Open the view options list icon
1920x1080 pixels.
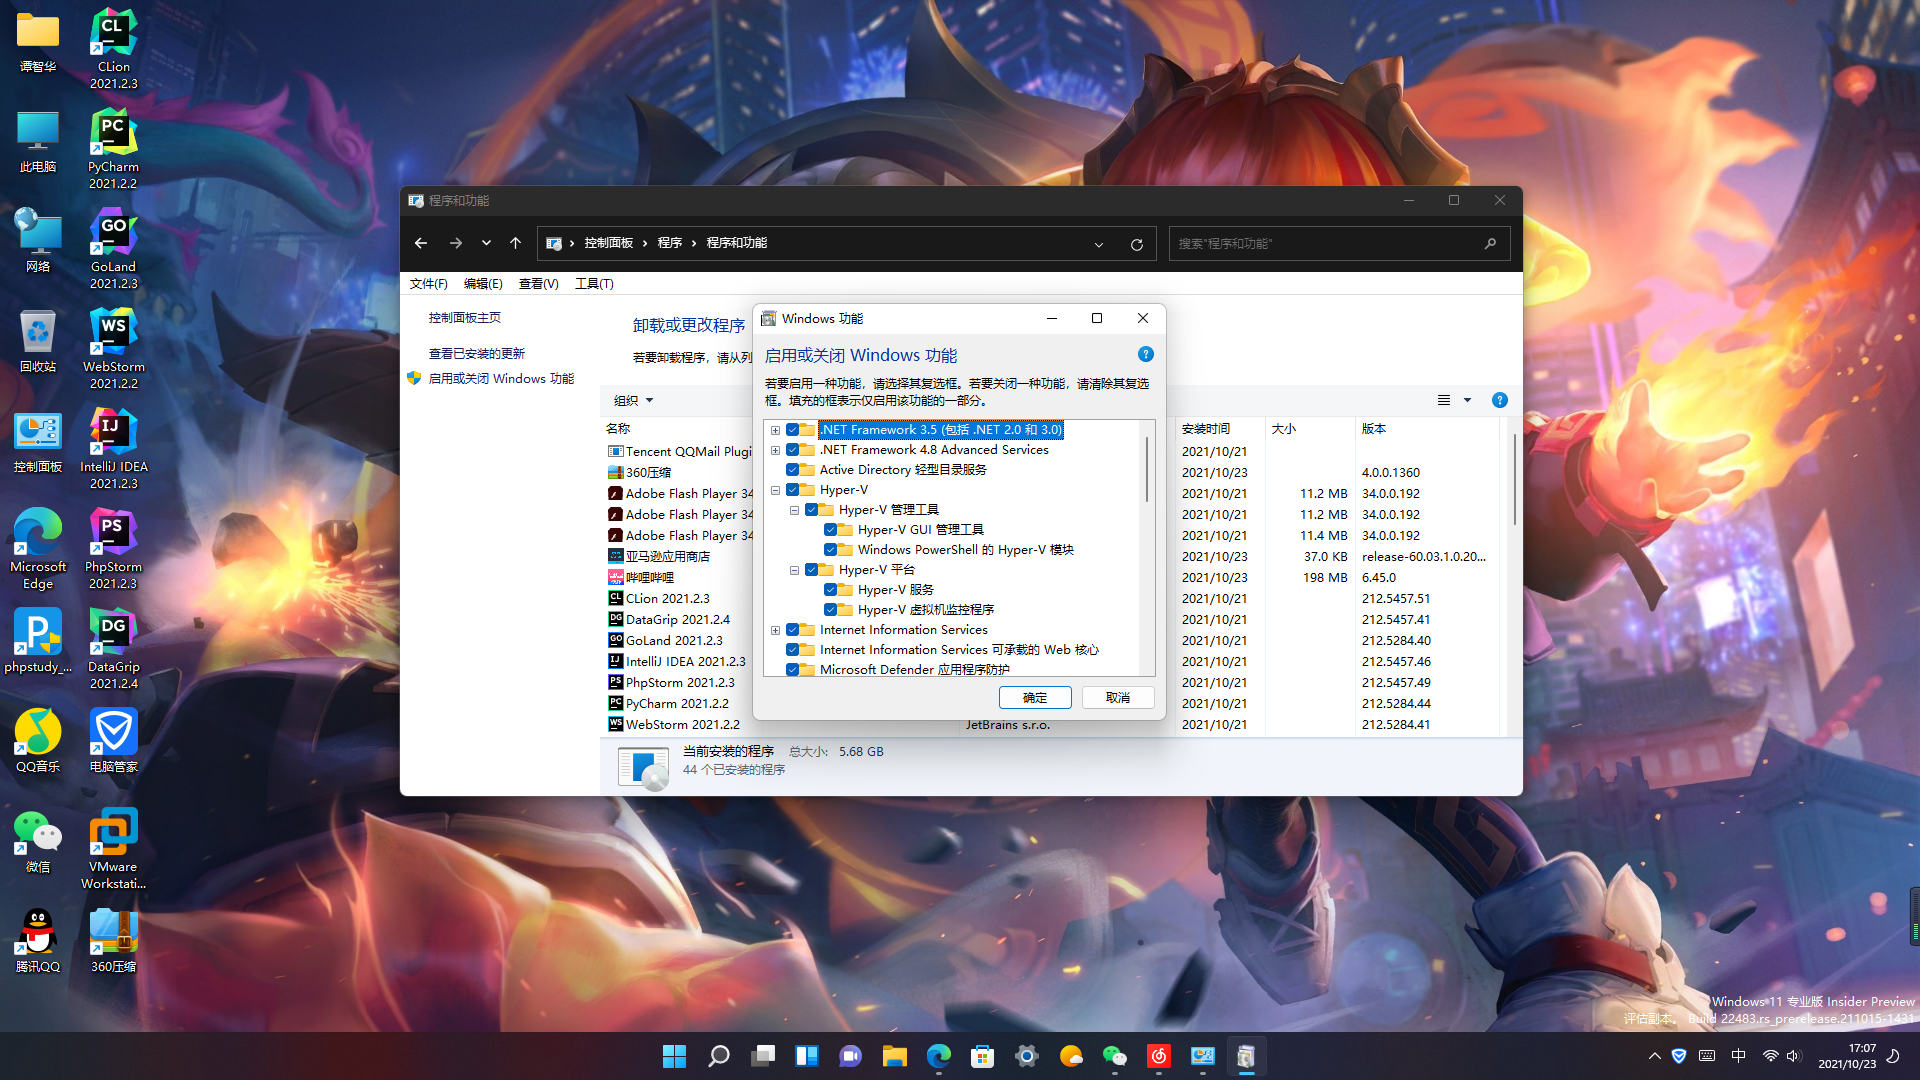1444,400
